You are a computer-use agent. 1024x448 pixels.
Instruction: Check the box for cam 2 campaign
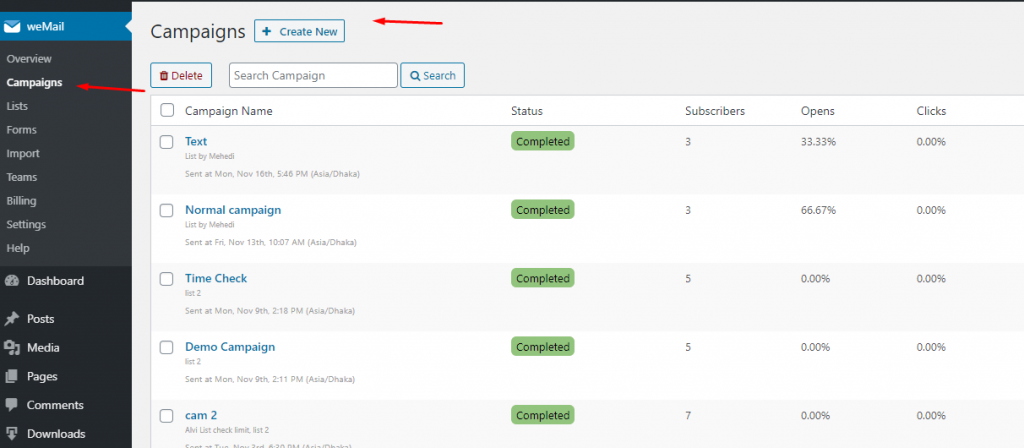pos(167,416)
